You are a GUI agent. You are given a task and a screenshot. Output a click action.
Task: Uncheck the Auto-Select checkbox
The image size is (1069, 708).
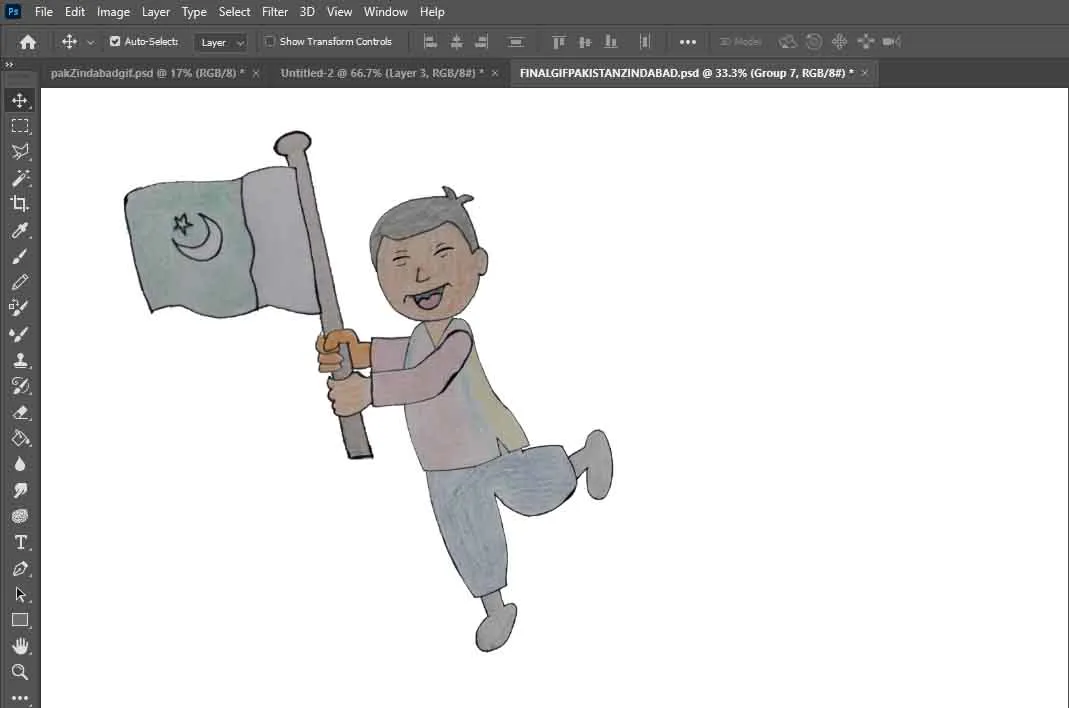click(115, 42)
